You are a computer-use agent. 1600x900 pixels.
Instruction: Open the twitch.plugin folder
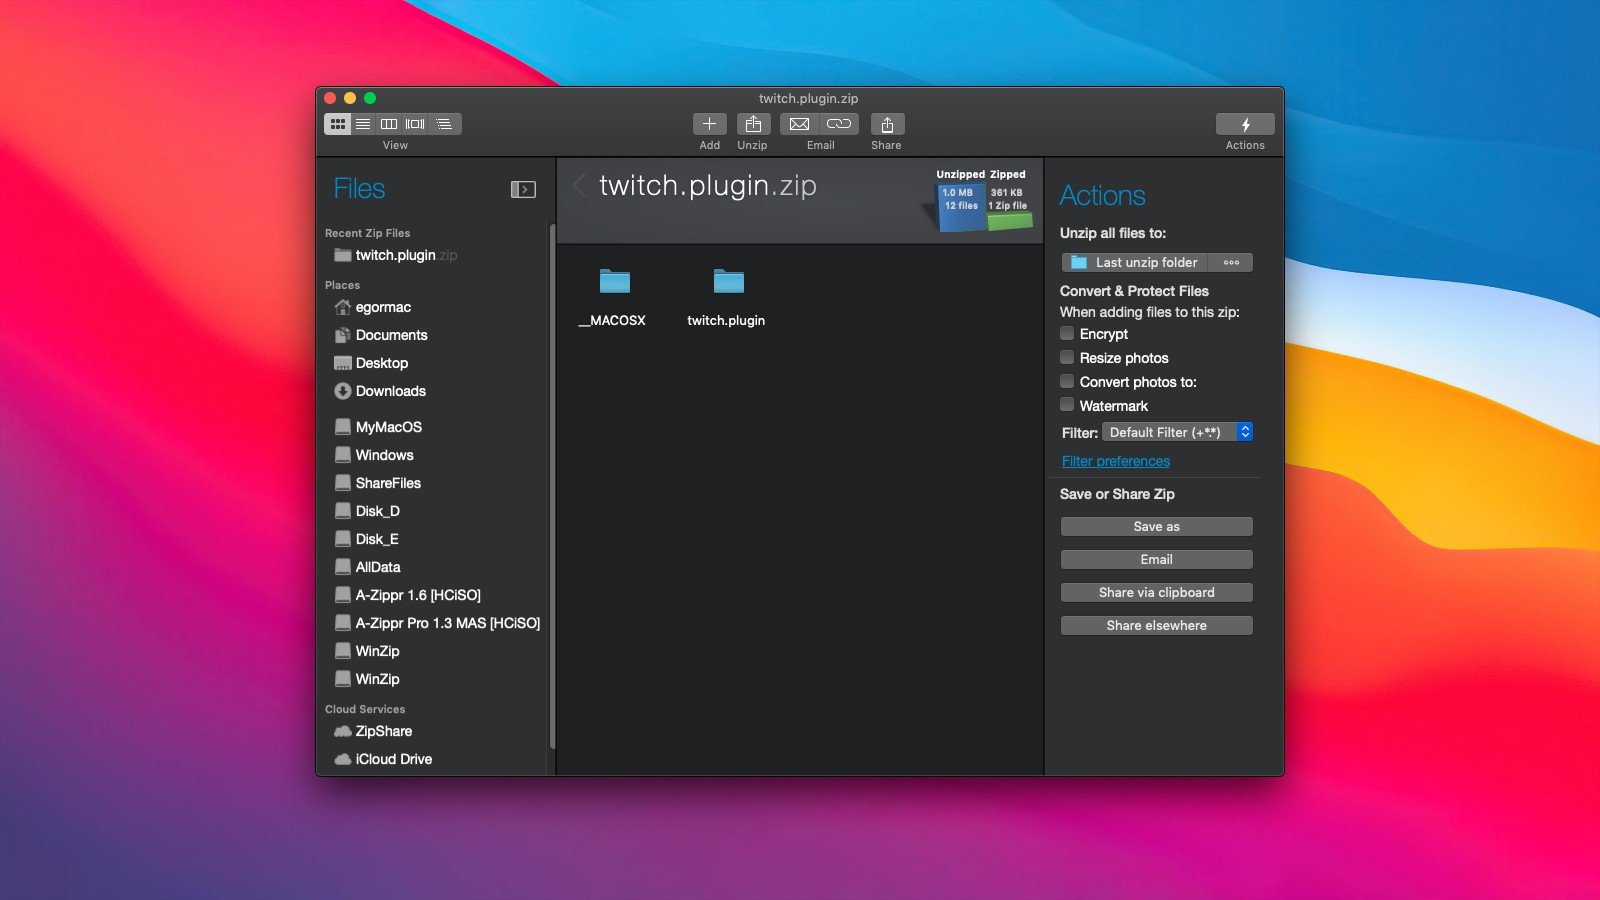pos(727,283)
